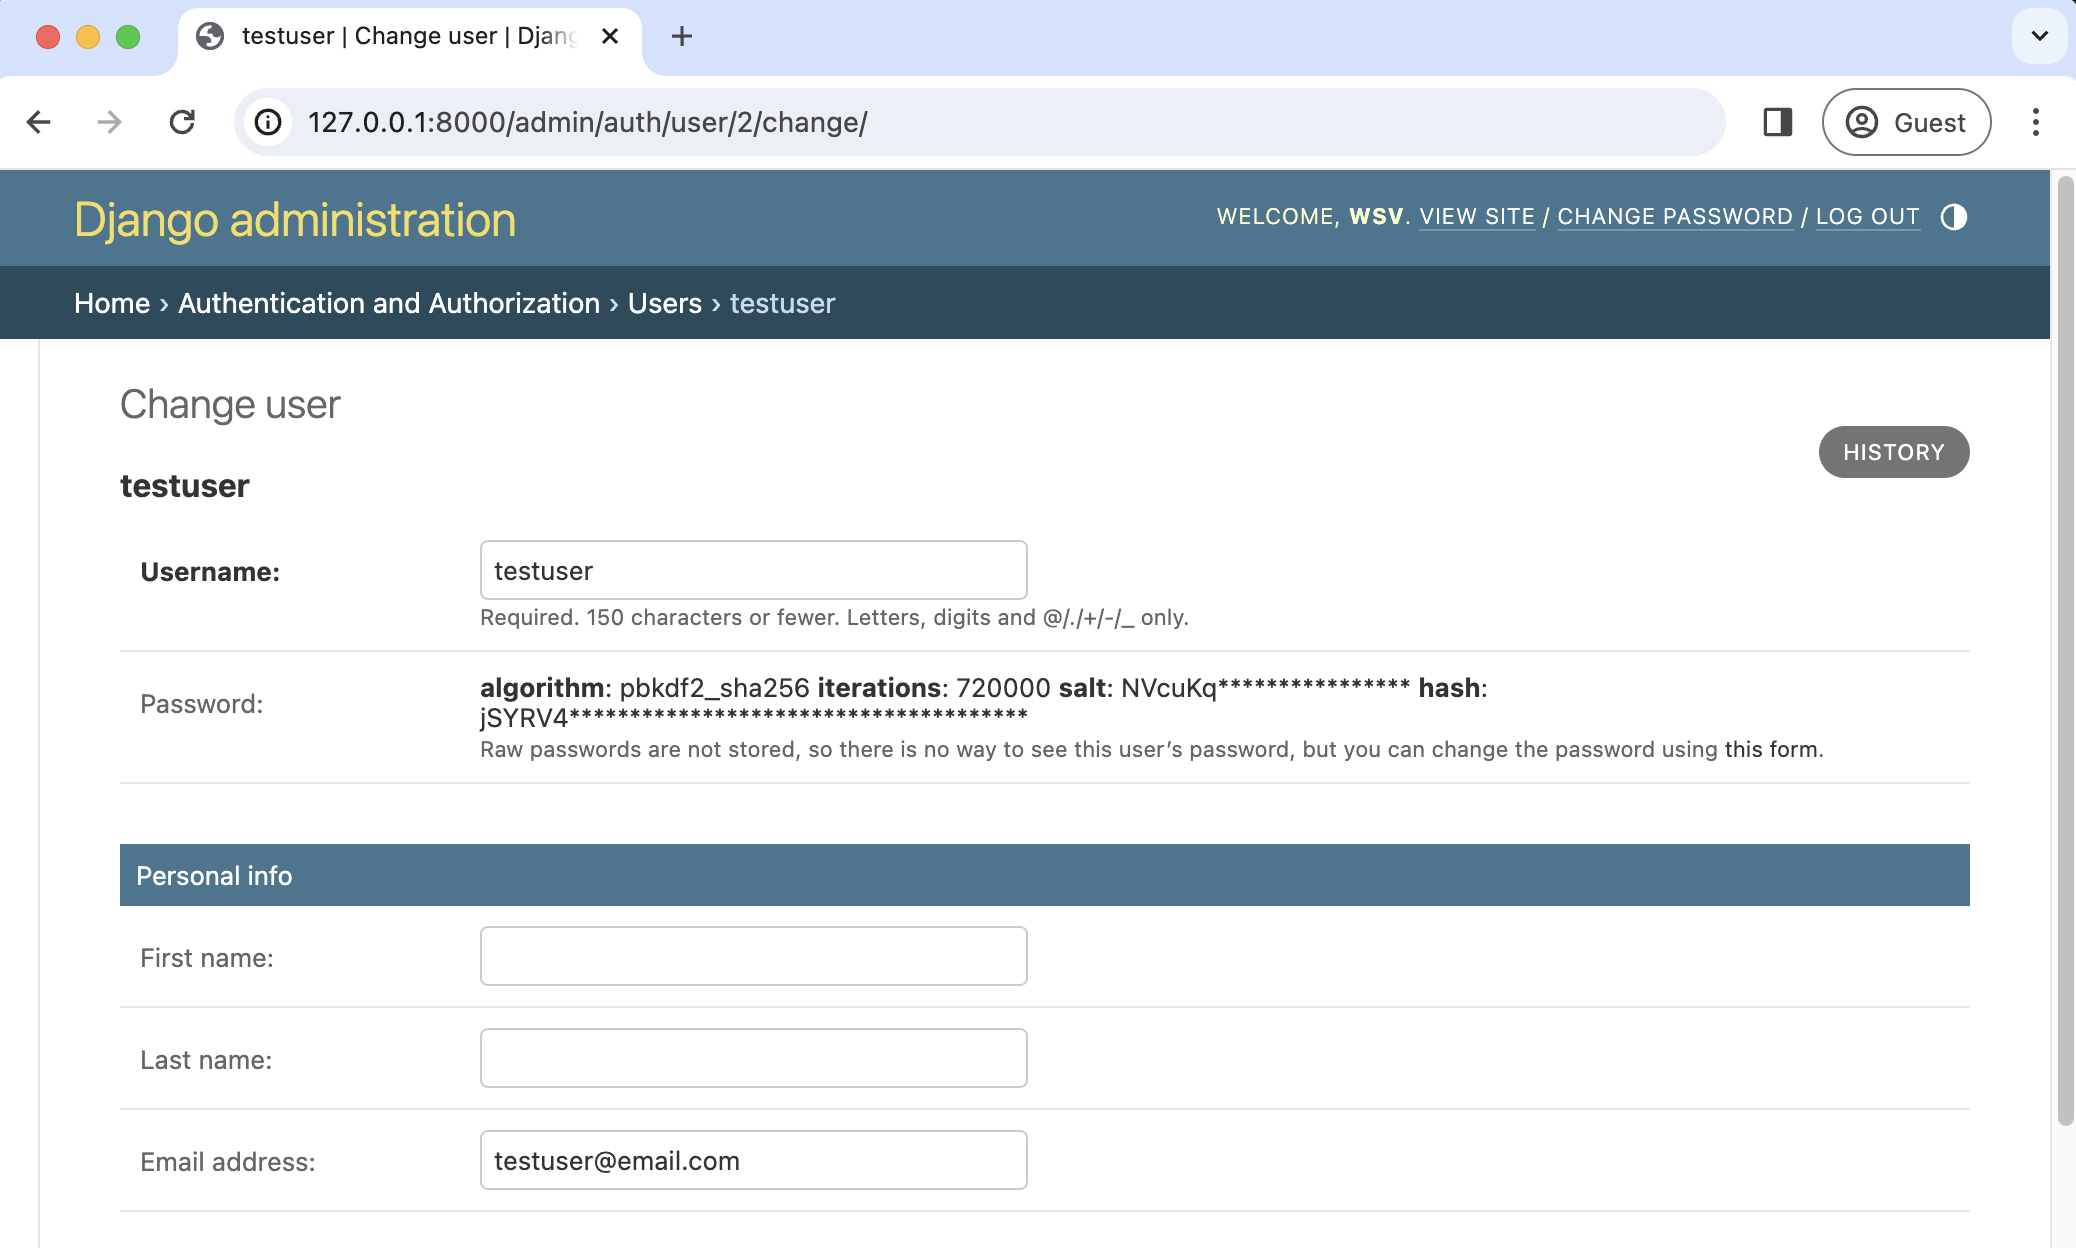Click the browser bookmark/reader view icon
Viewport: 2076px width, 1248px height.
[x=1778, y=122]
